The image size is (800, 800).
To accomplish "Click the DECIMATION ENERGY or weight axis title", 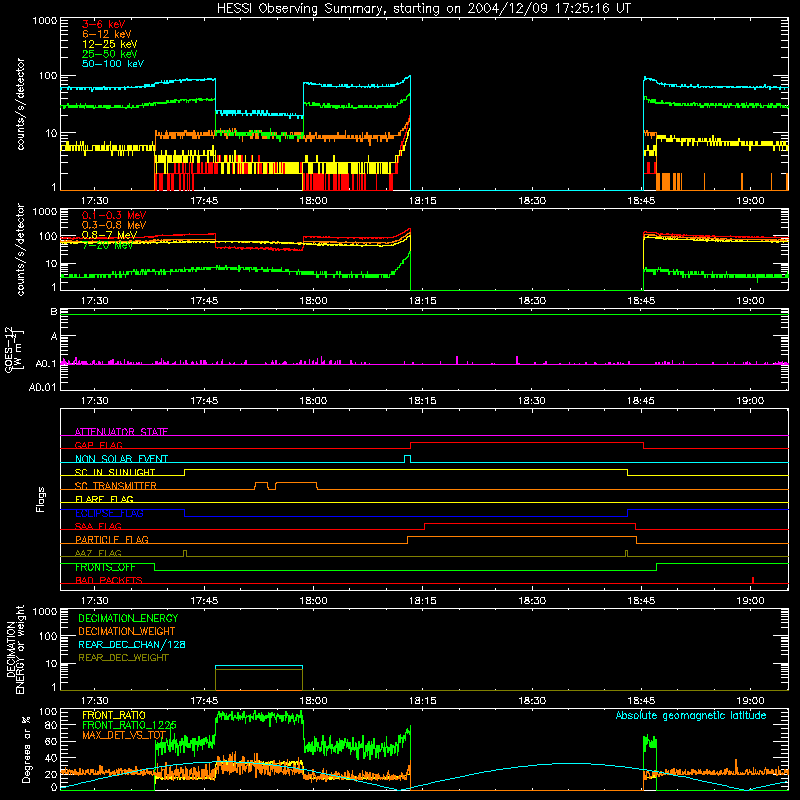I will (x=15, y=649).
